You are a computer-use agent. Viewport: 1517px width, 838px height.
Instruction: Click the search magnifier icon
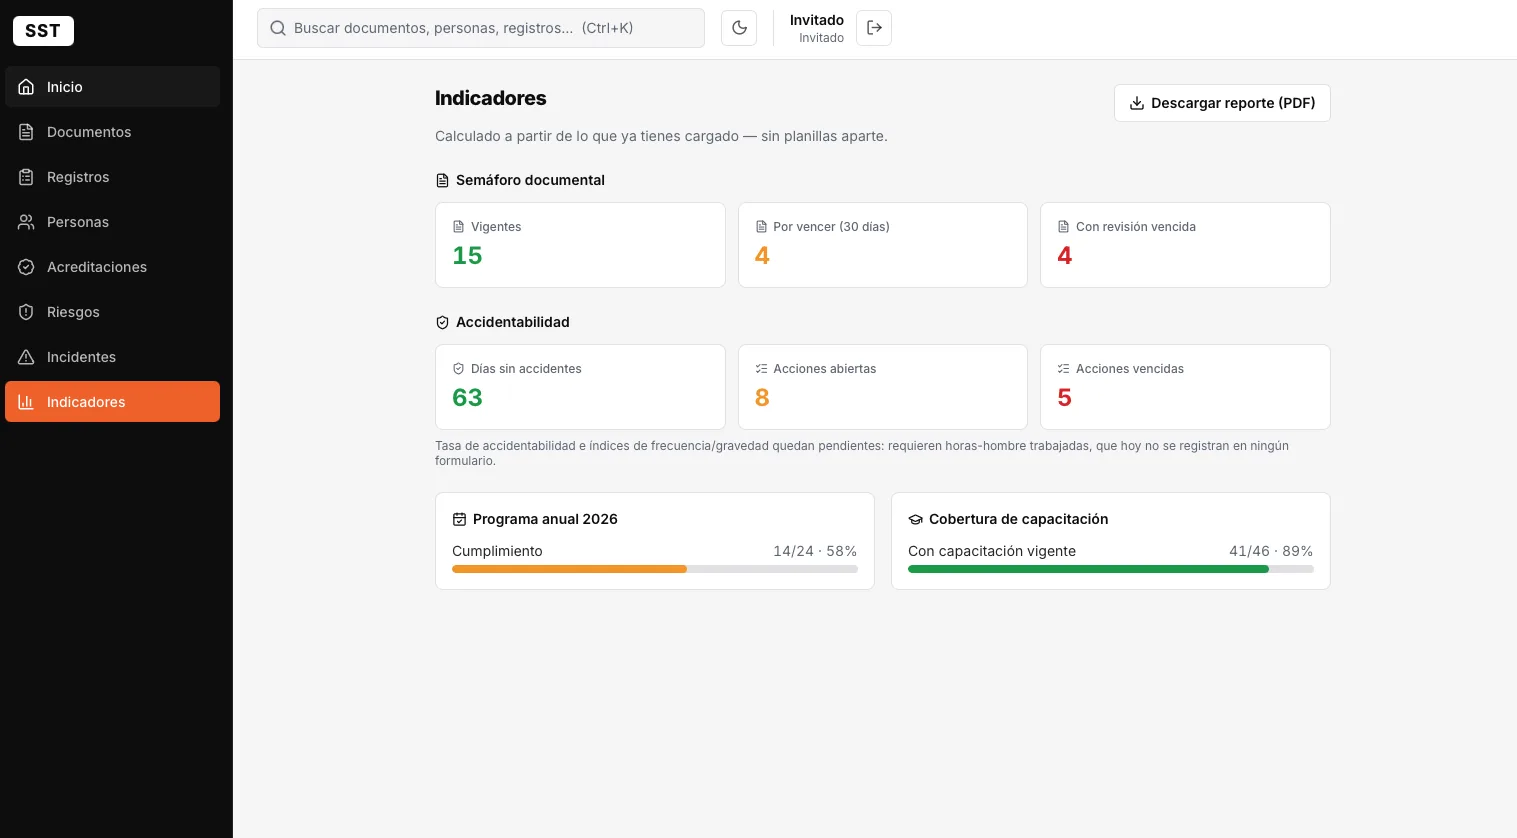click(x=278, y=28)
